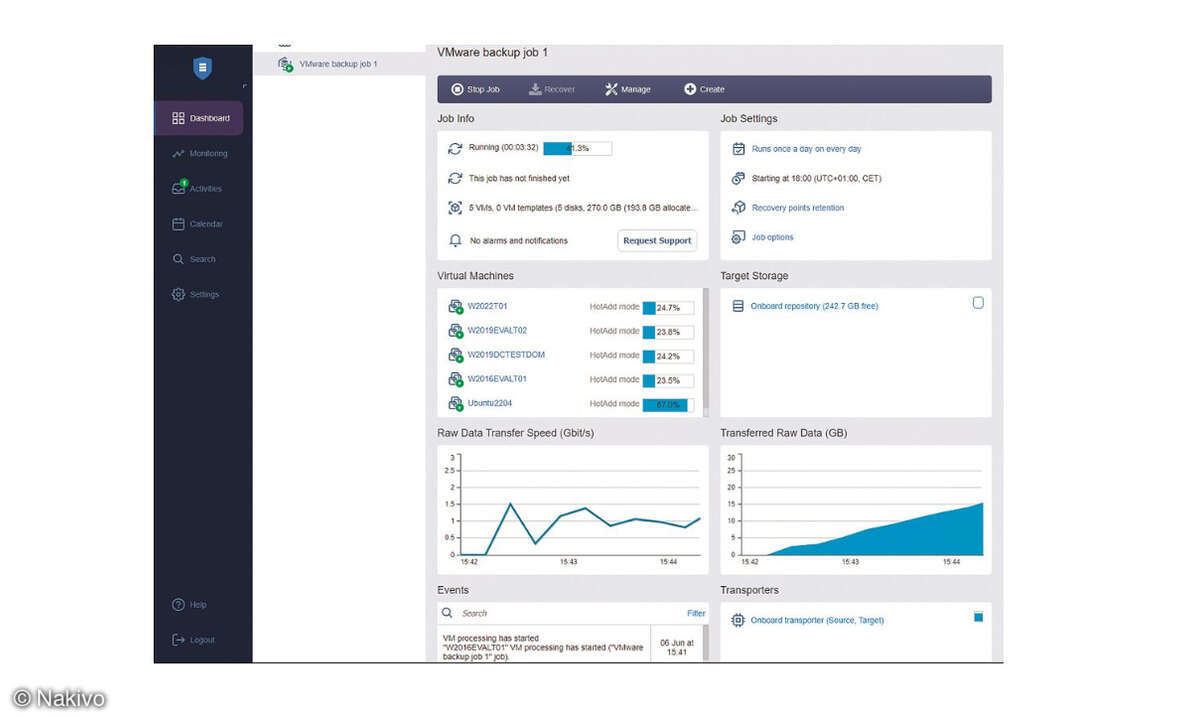Click 'HotAdd mode' in the W2022T01 row

(x=614, y=307)
